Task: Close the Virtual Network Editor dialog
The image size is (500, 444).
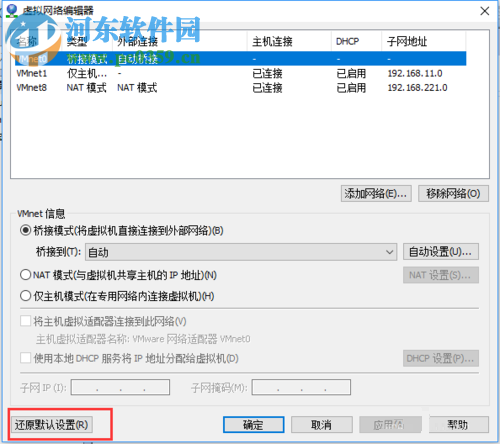Action: (x=485, y=11)
